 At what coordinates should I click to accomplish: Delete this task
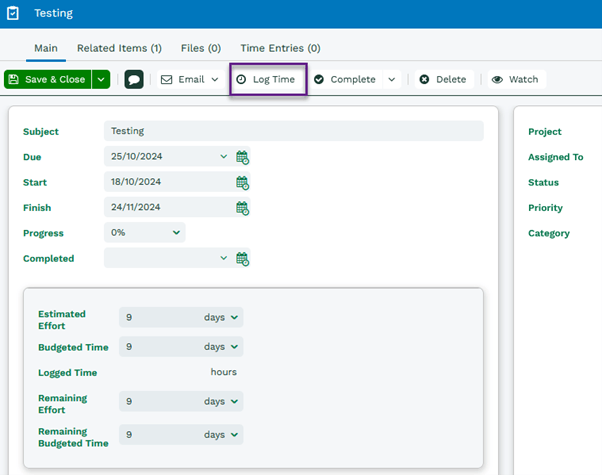click(444, 79)
